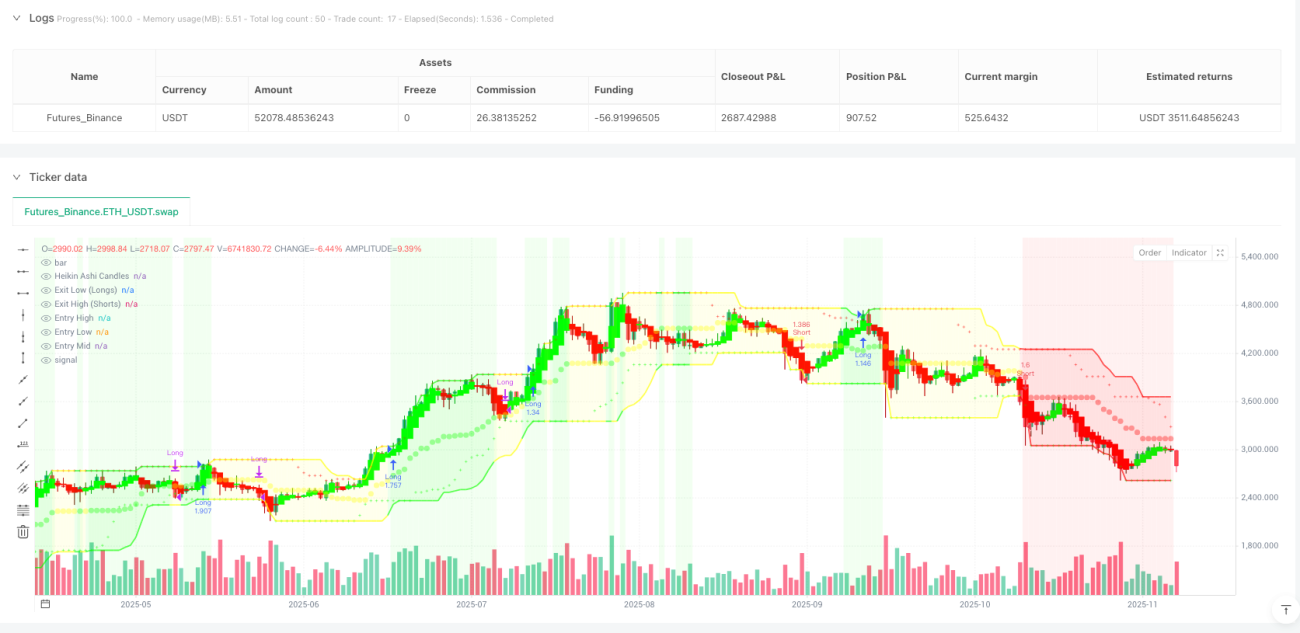1300x633 pixels.
Task: Click the Estimated returns column header
Action: click(1189, 76)
